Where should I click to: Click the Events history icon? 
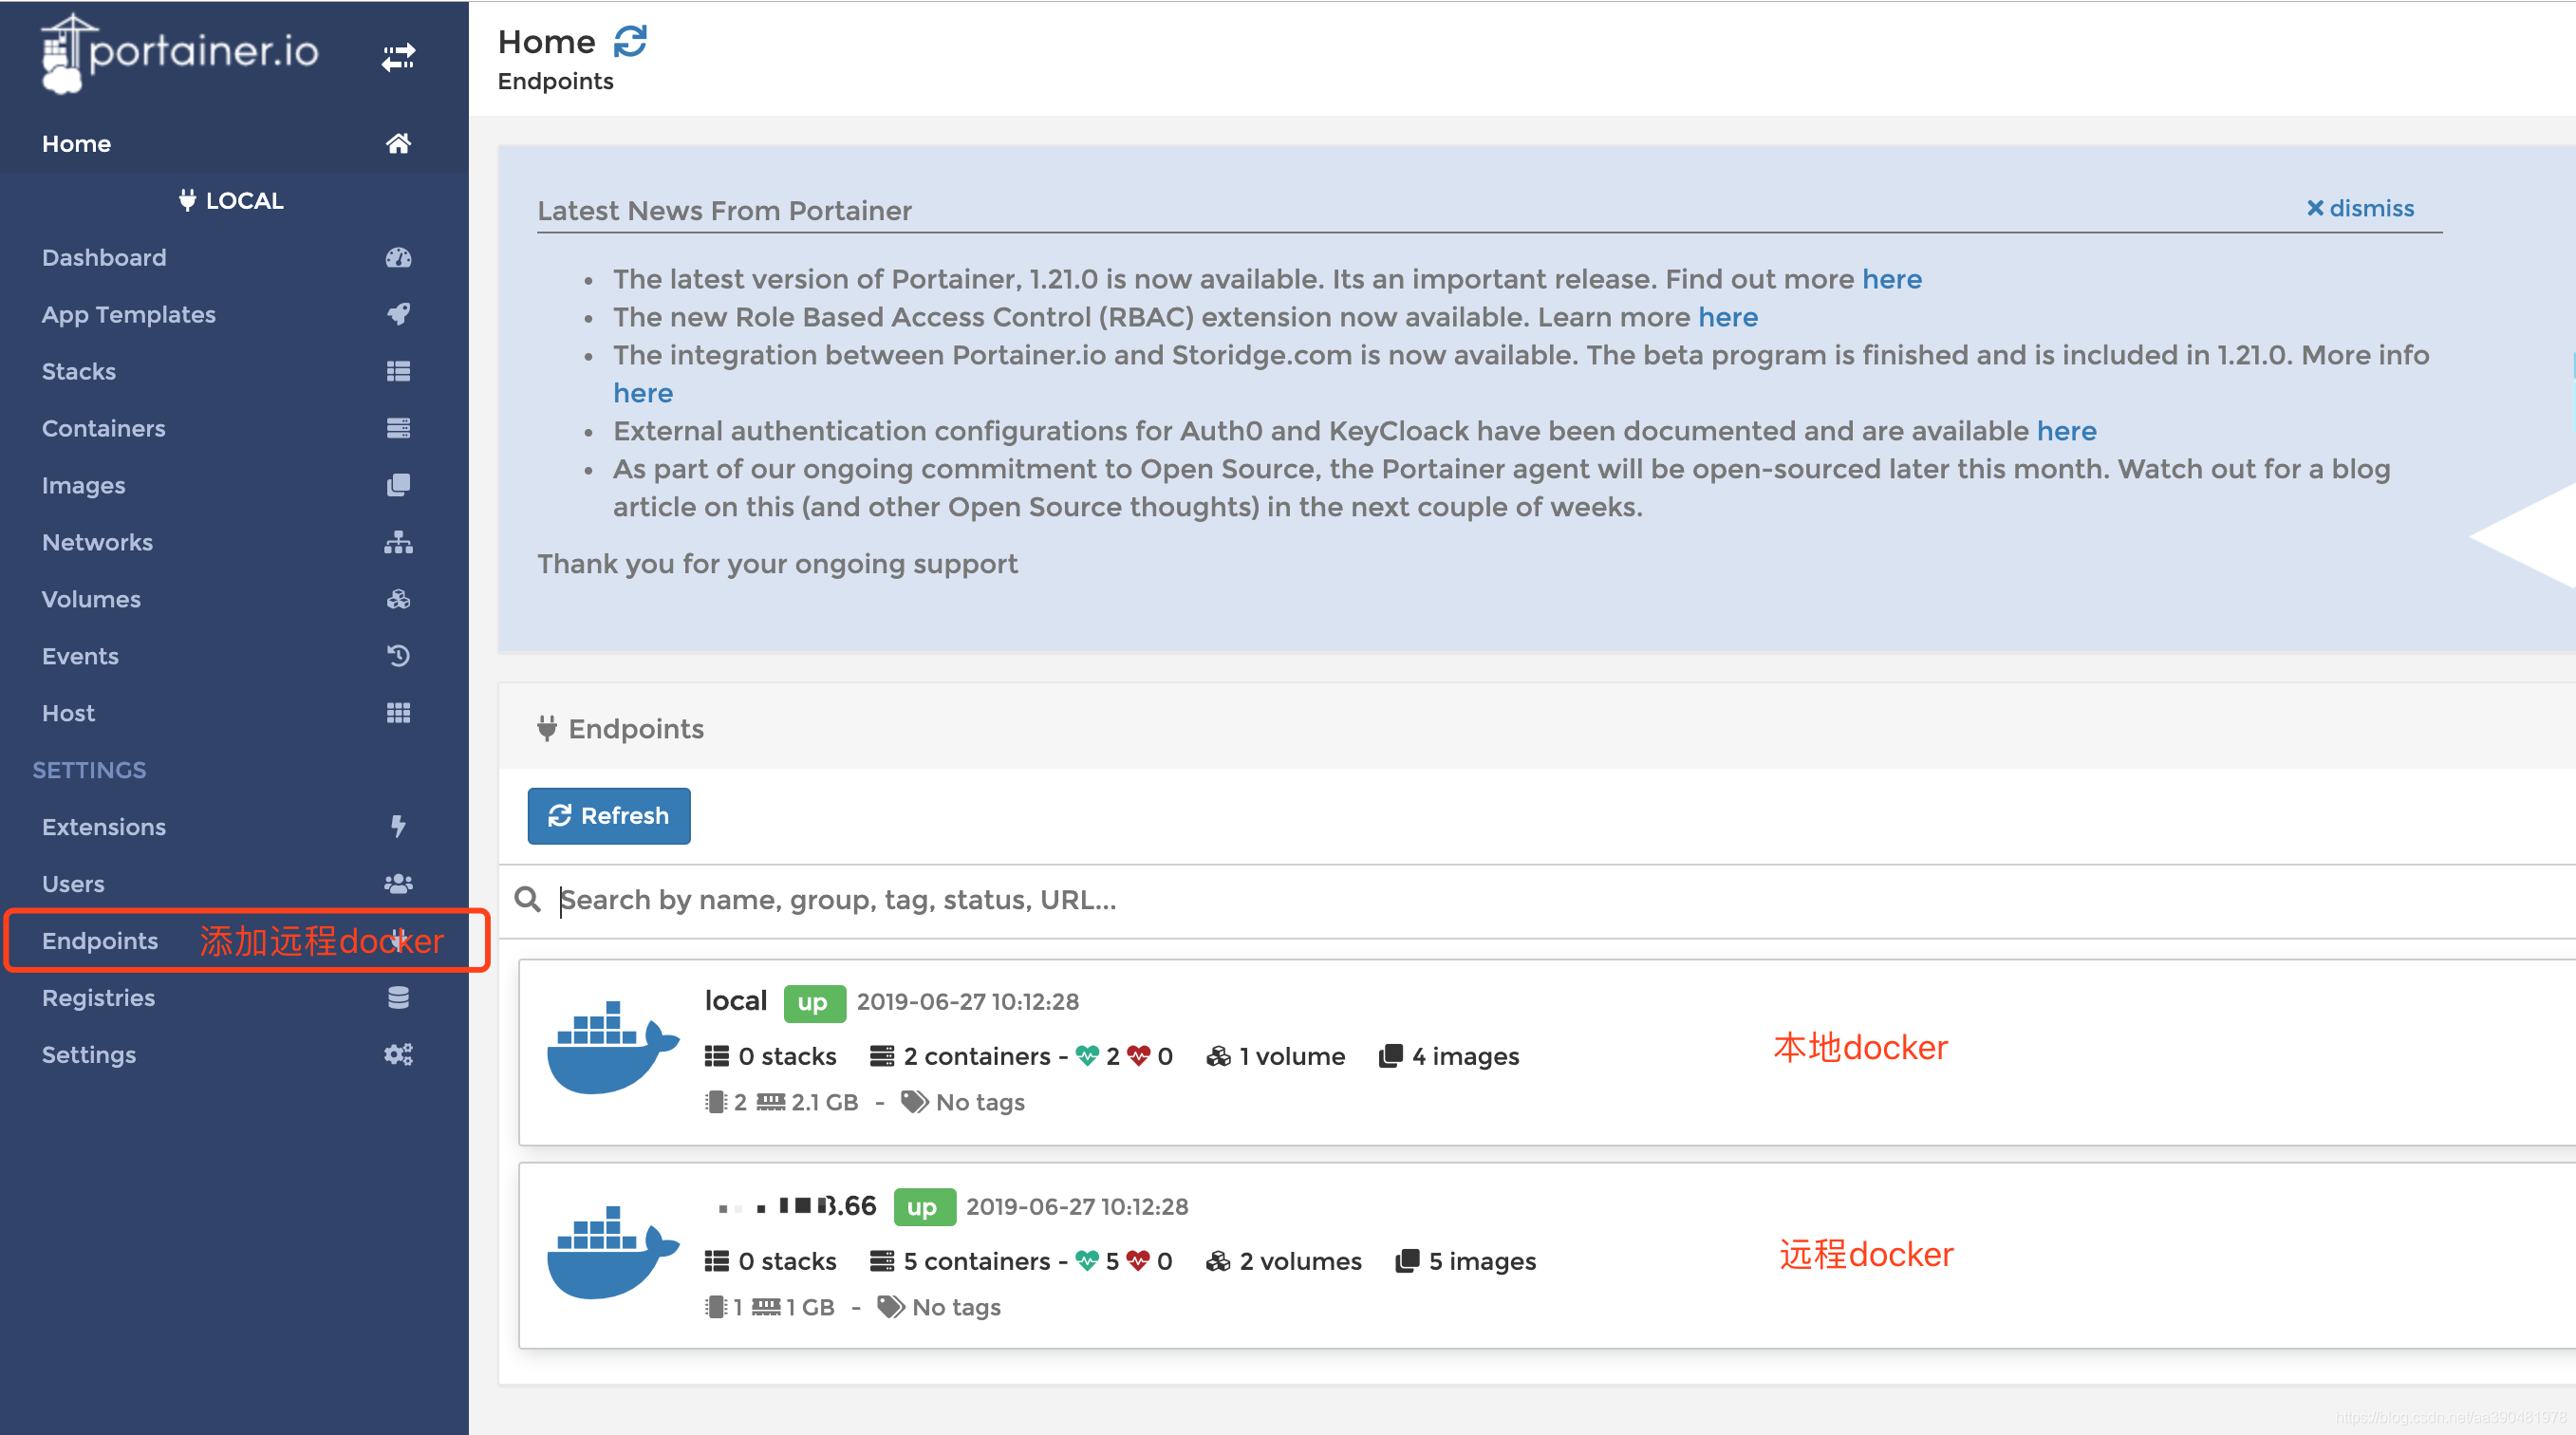point(398,656)
